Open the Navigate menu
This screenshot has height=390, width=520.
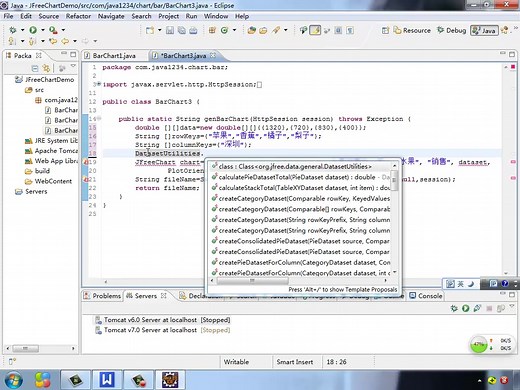(111, 16)
